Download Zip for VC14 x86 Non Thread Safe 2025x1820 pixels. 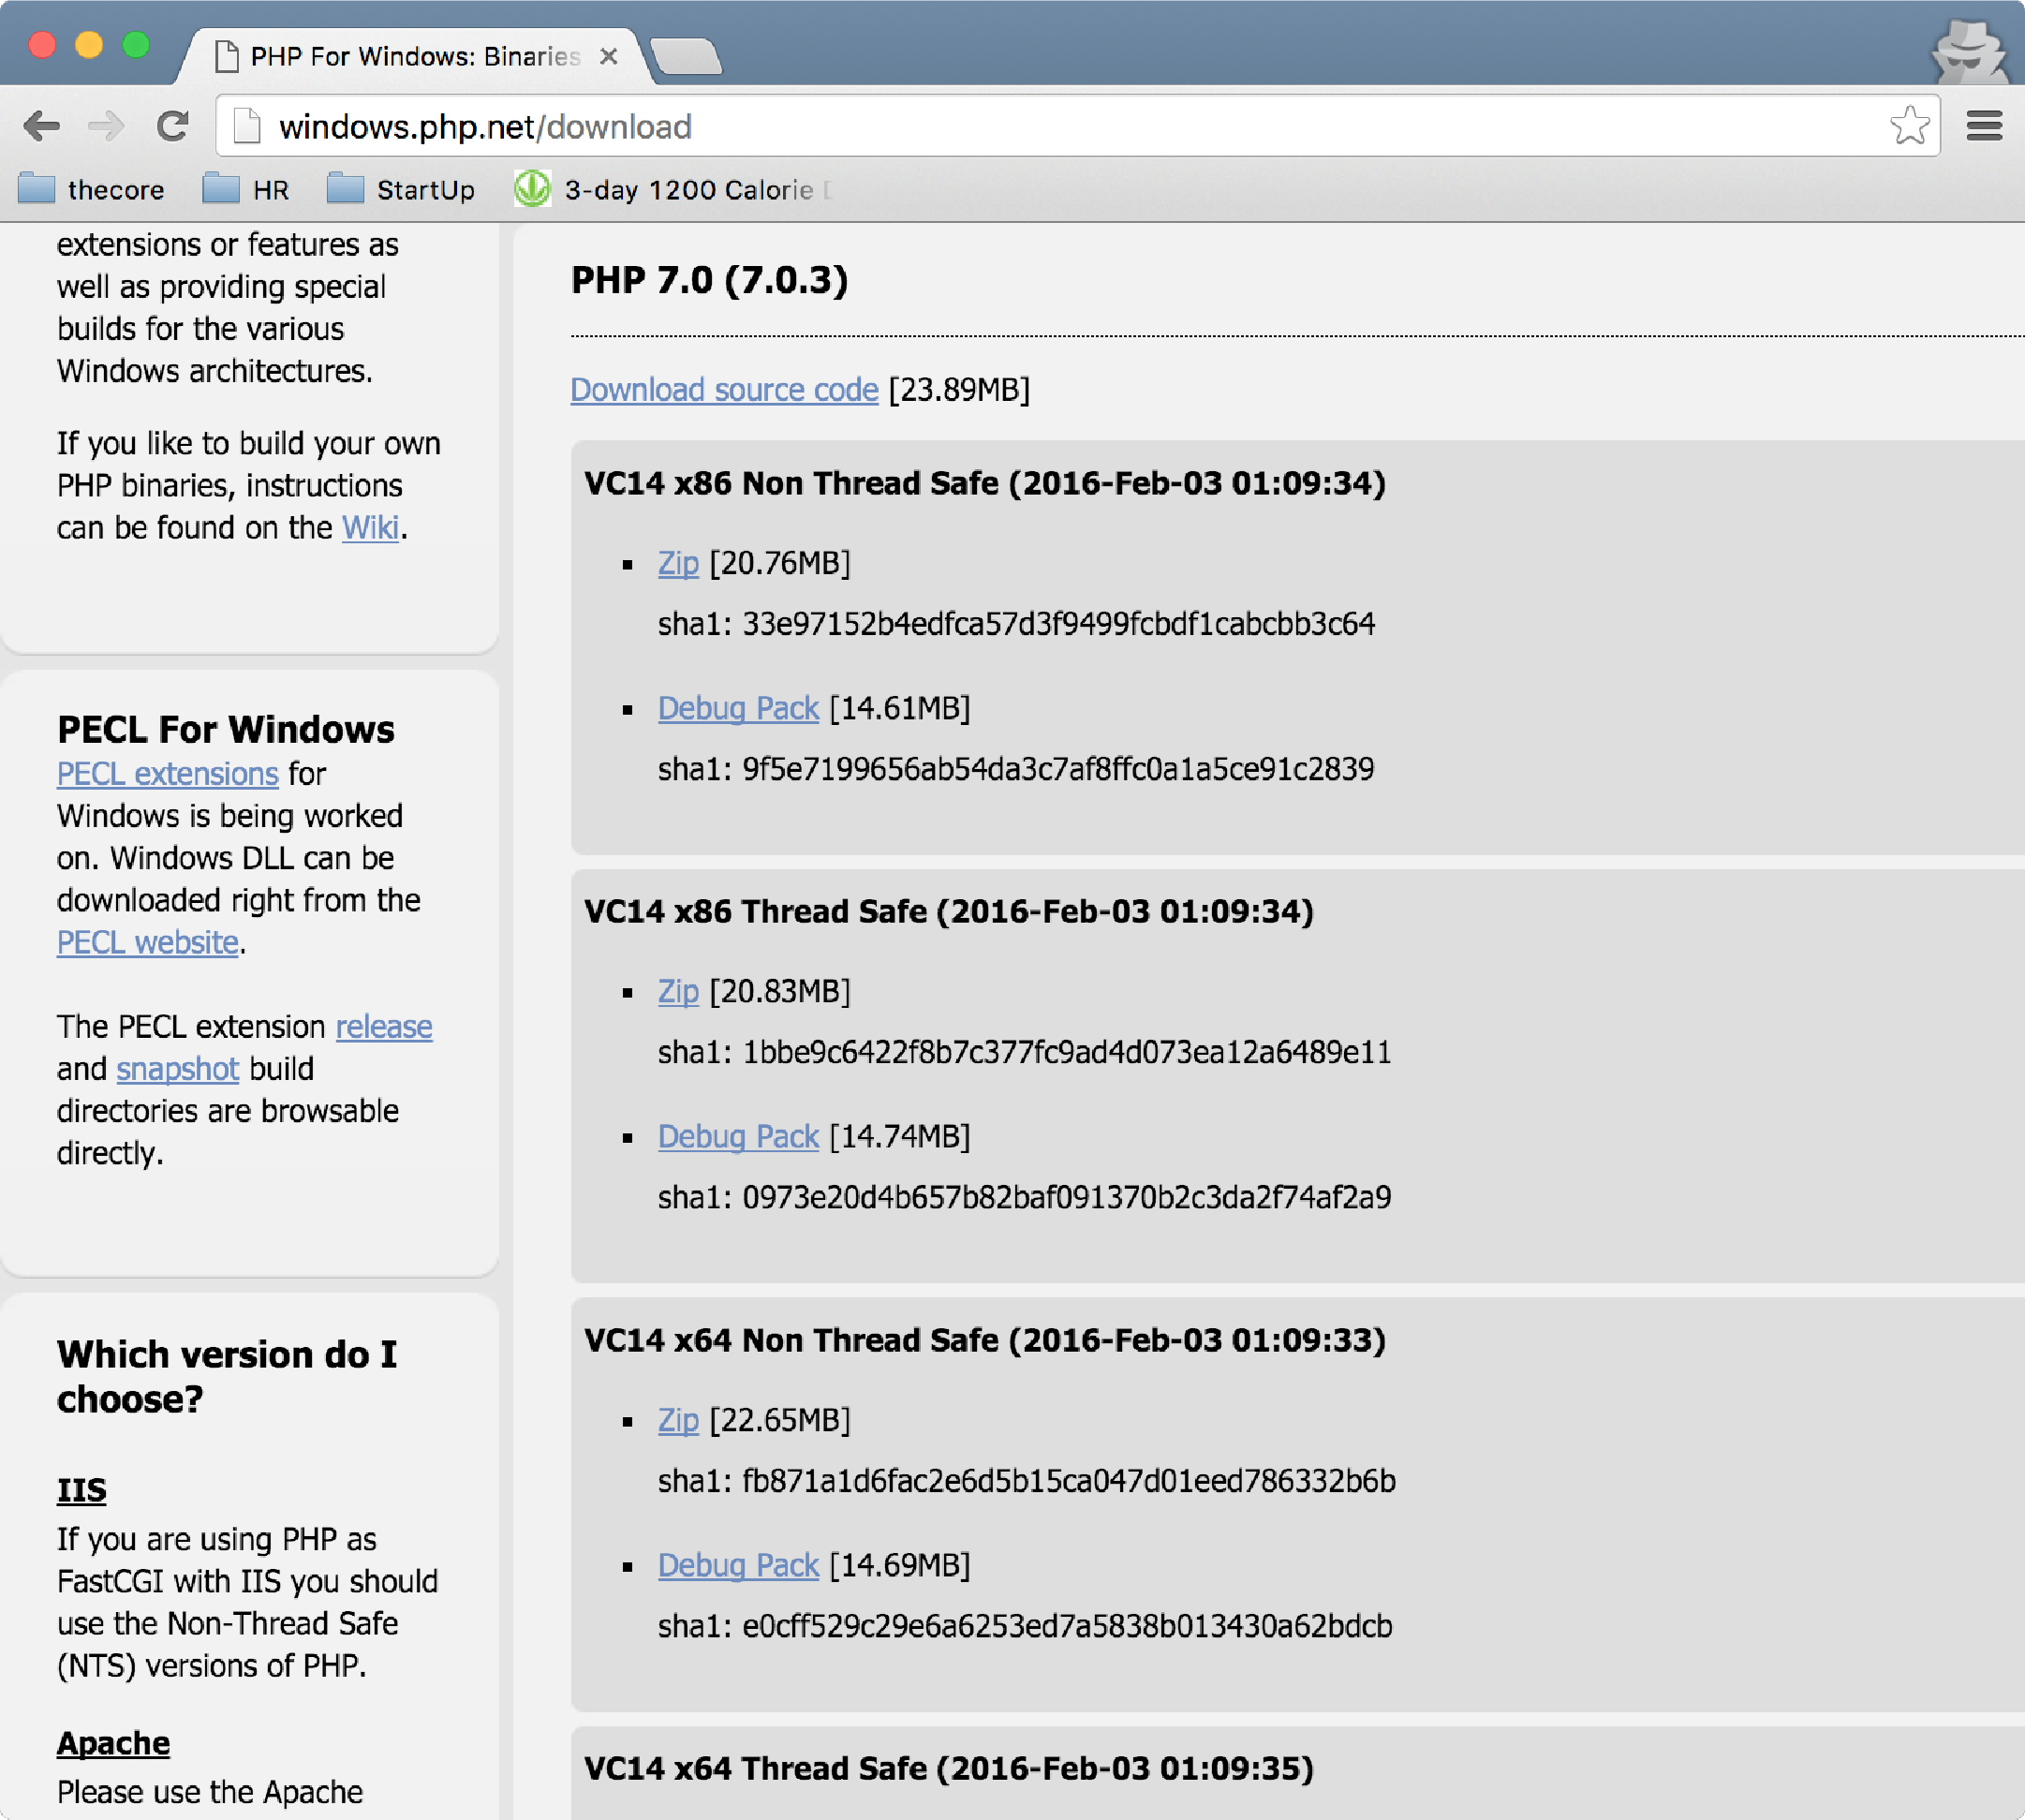point(678,563)
